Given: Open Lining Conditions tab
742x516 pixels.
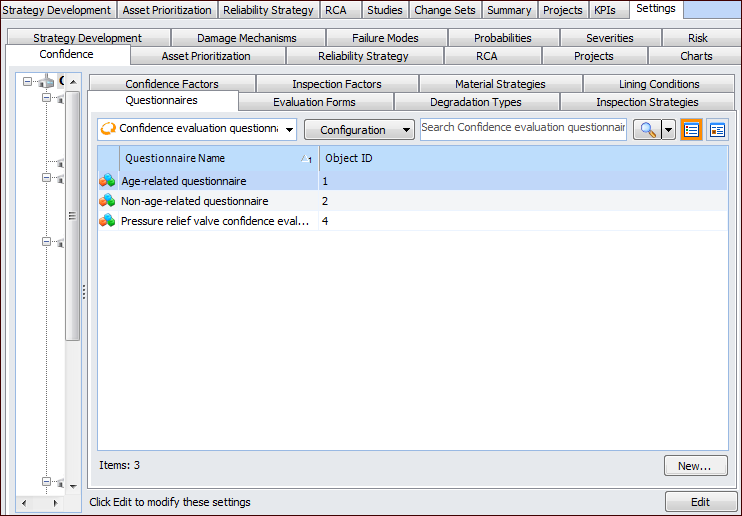Looking at the screenshot, I should pyautogui.click(x=659, y=84).
